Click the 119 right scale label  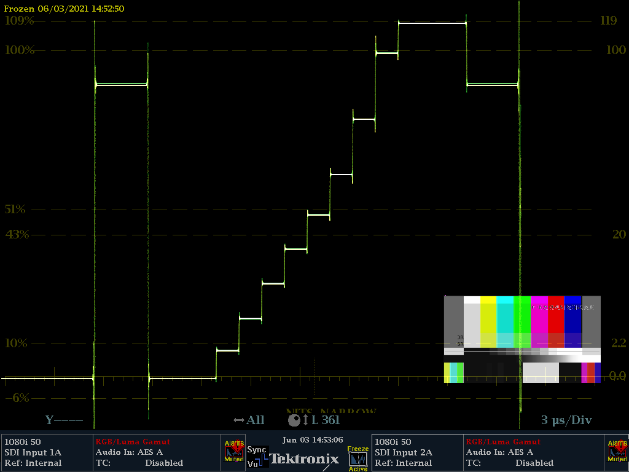point(609,20)
